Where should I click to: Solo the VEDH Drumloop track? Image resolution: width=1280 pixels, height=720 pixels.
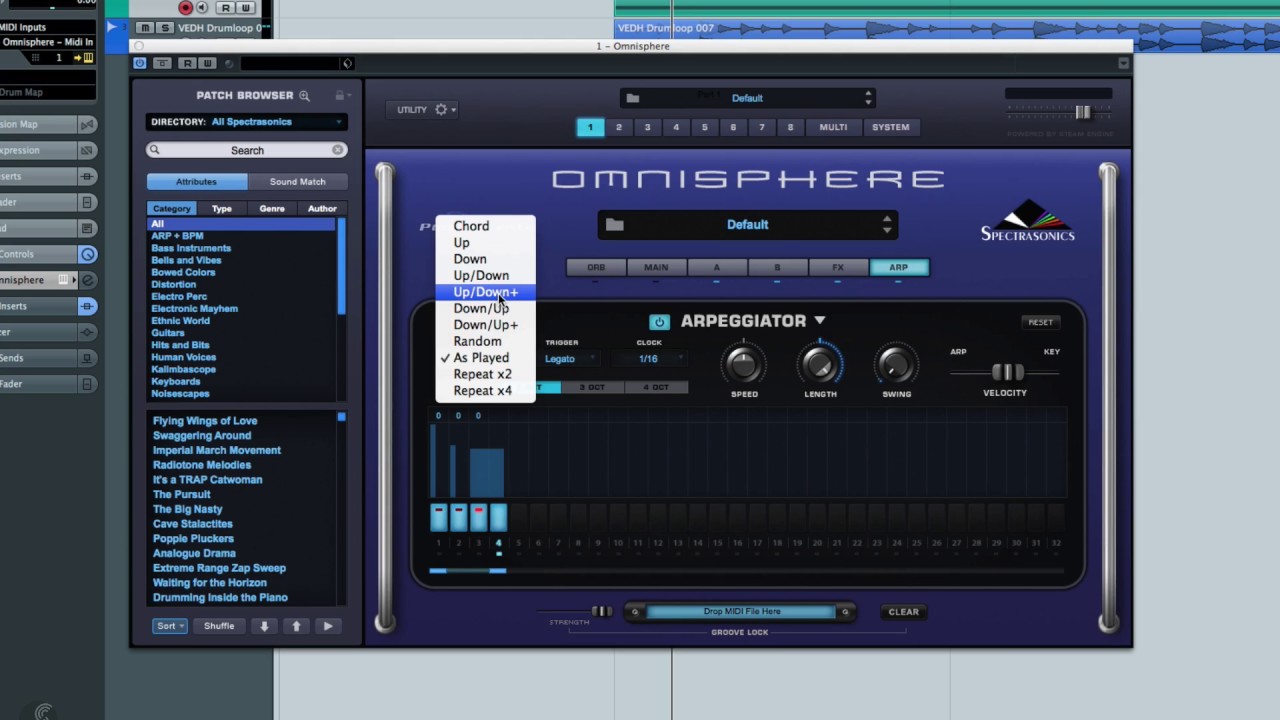pyautogui.click(x=165, y=28)
